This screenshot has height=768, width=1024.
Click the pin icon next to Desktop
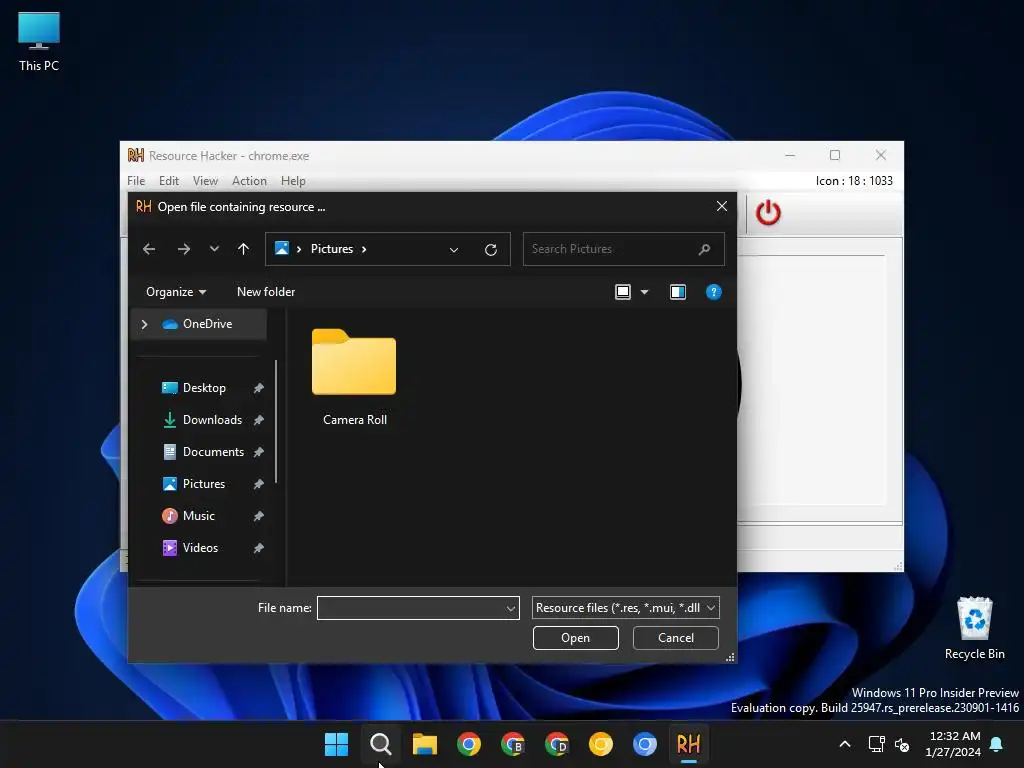(259, 388)
